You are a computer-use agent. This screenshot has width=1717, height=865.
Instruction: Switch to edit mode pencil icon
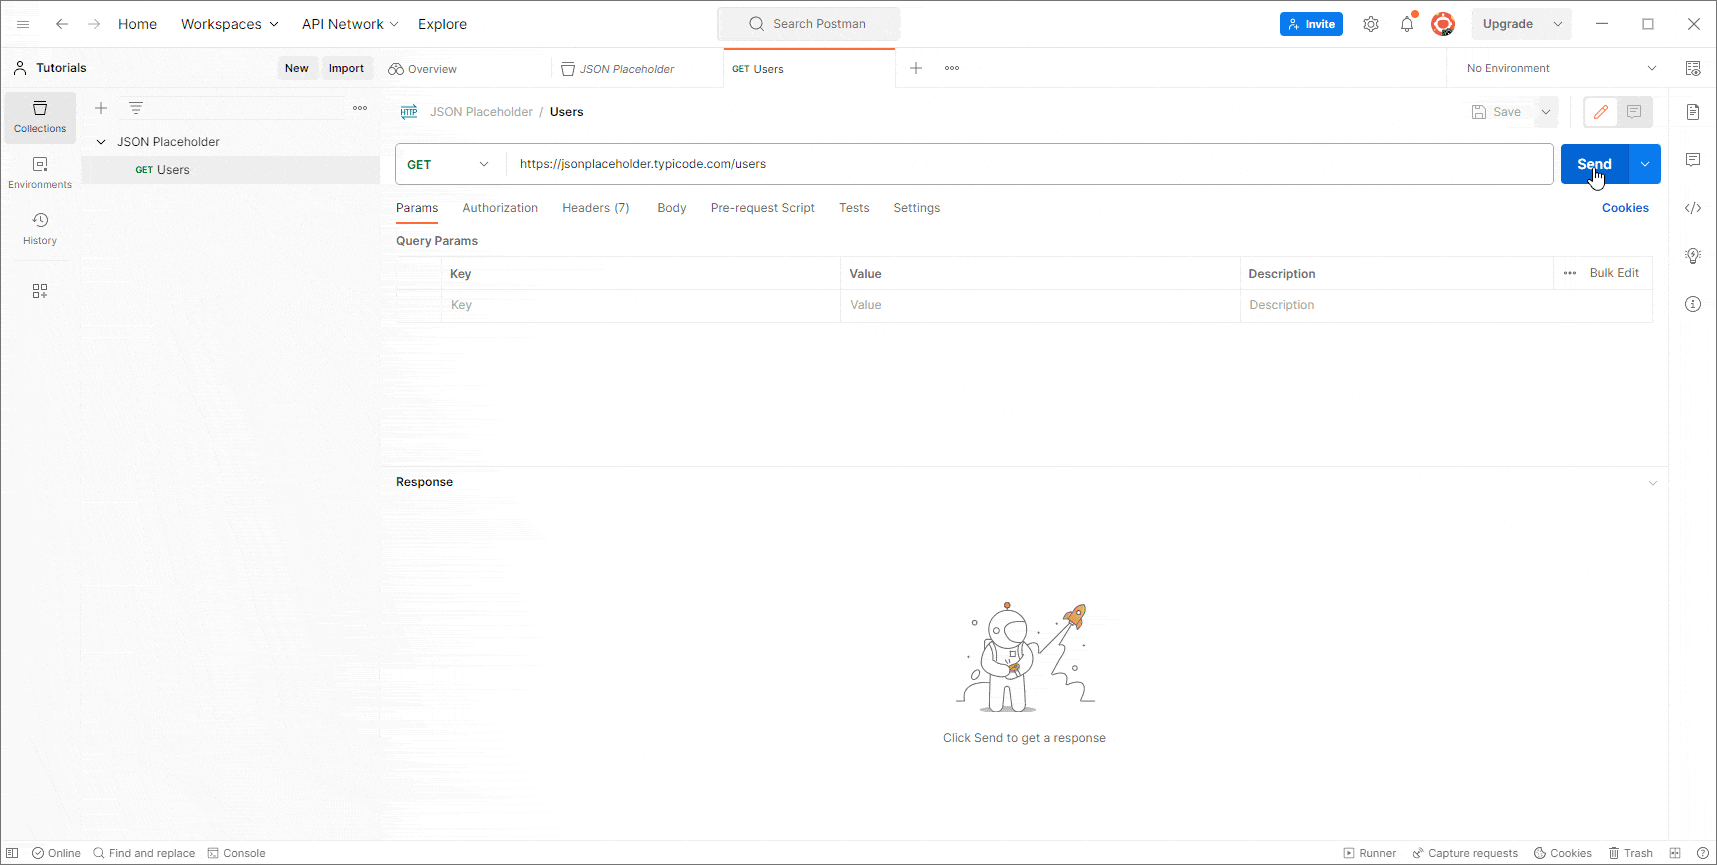[1601, 112]
